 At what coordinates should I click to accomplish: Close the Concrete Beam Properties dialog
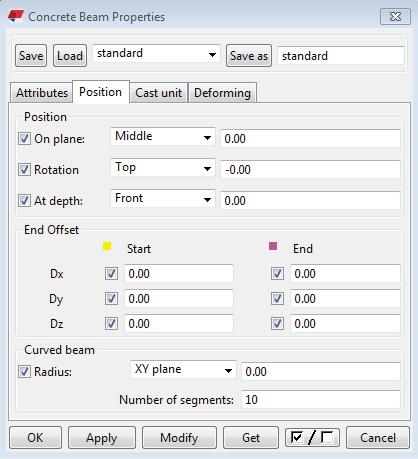[x=395, y=16]
